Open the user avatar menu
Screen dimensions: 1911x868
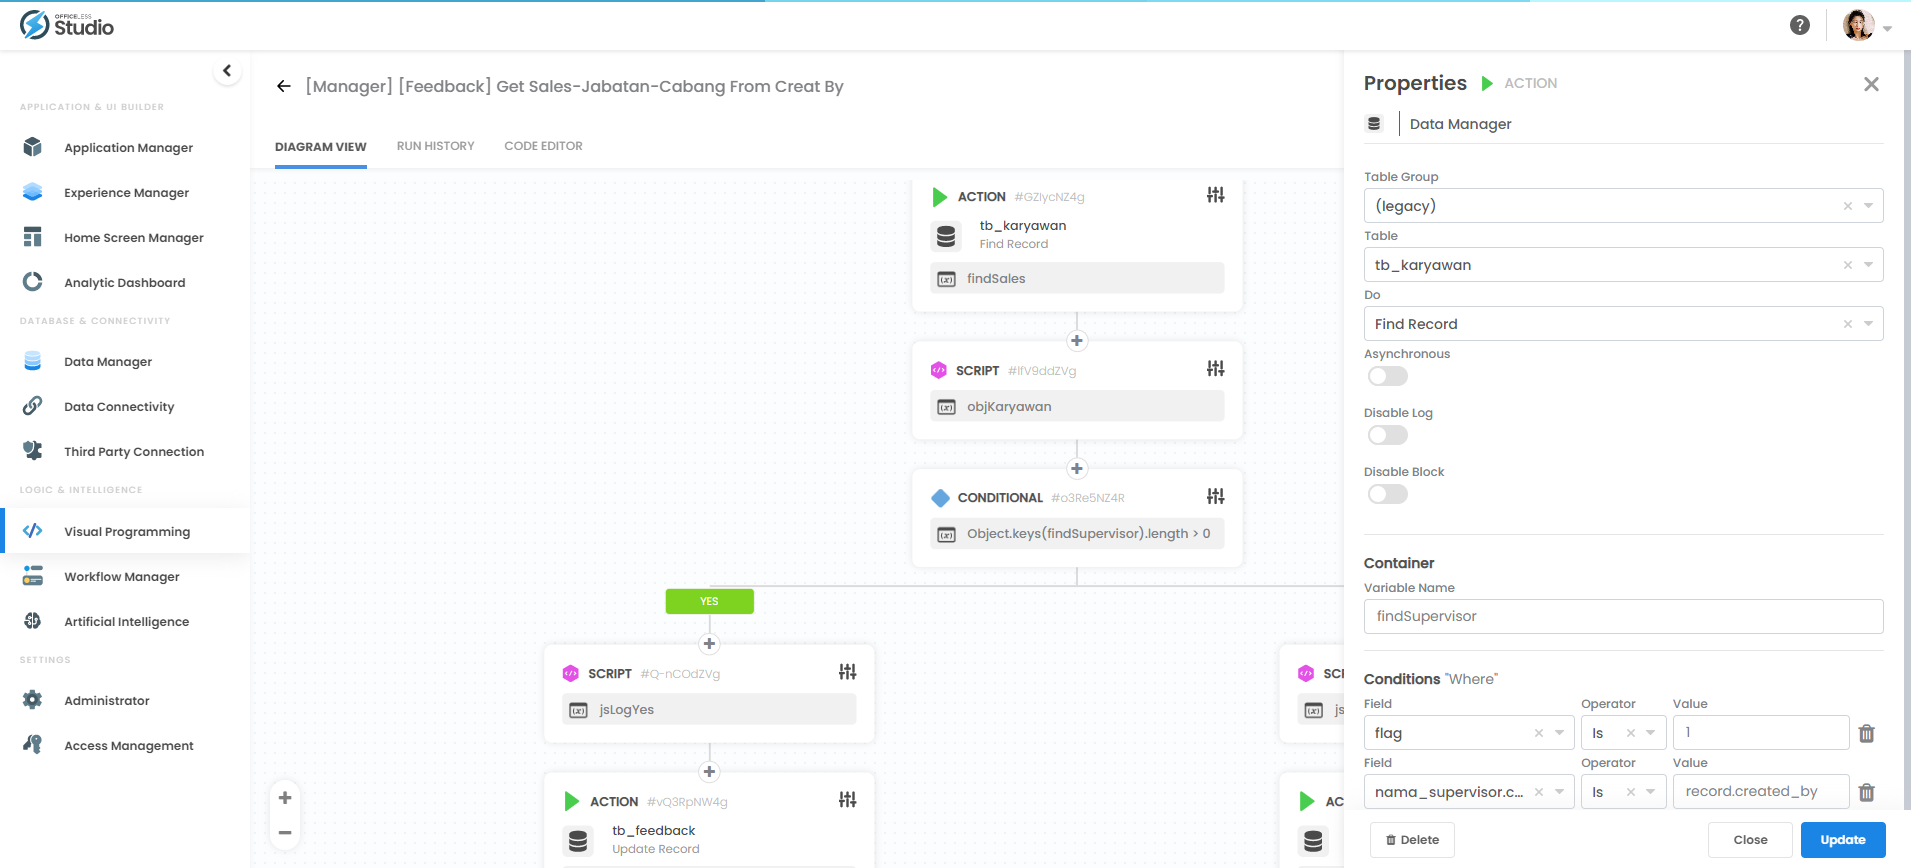[x=1866, y=25]
